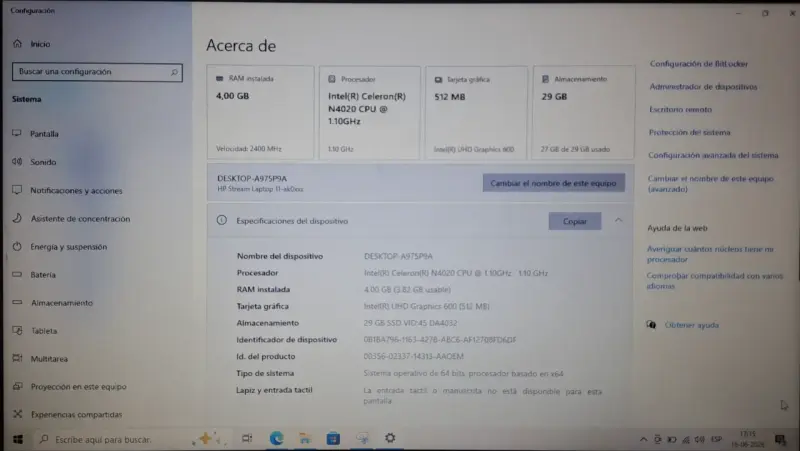Launch Microsoft Edge from the taskbar
The image size is (800, 451).
[277, 438]
